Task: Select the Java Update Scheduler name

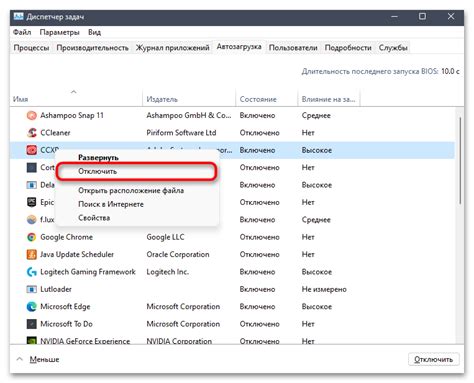Action: click(77, 254)
